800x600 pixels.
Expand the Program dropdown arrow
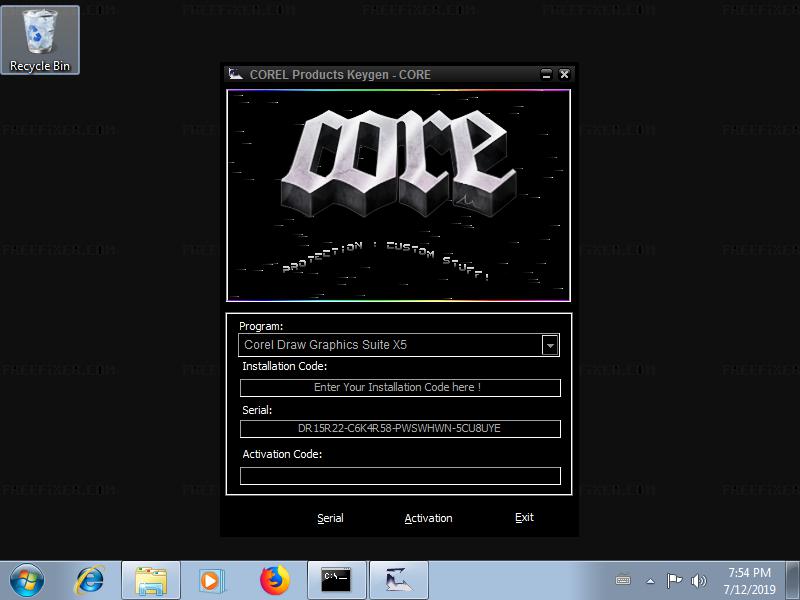click(x=549, y=345)
